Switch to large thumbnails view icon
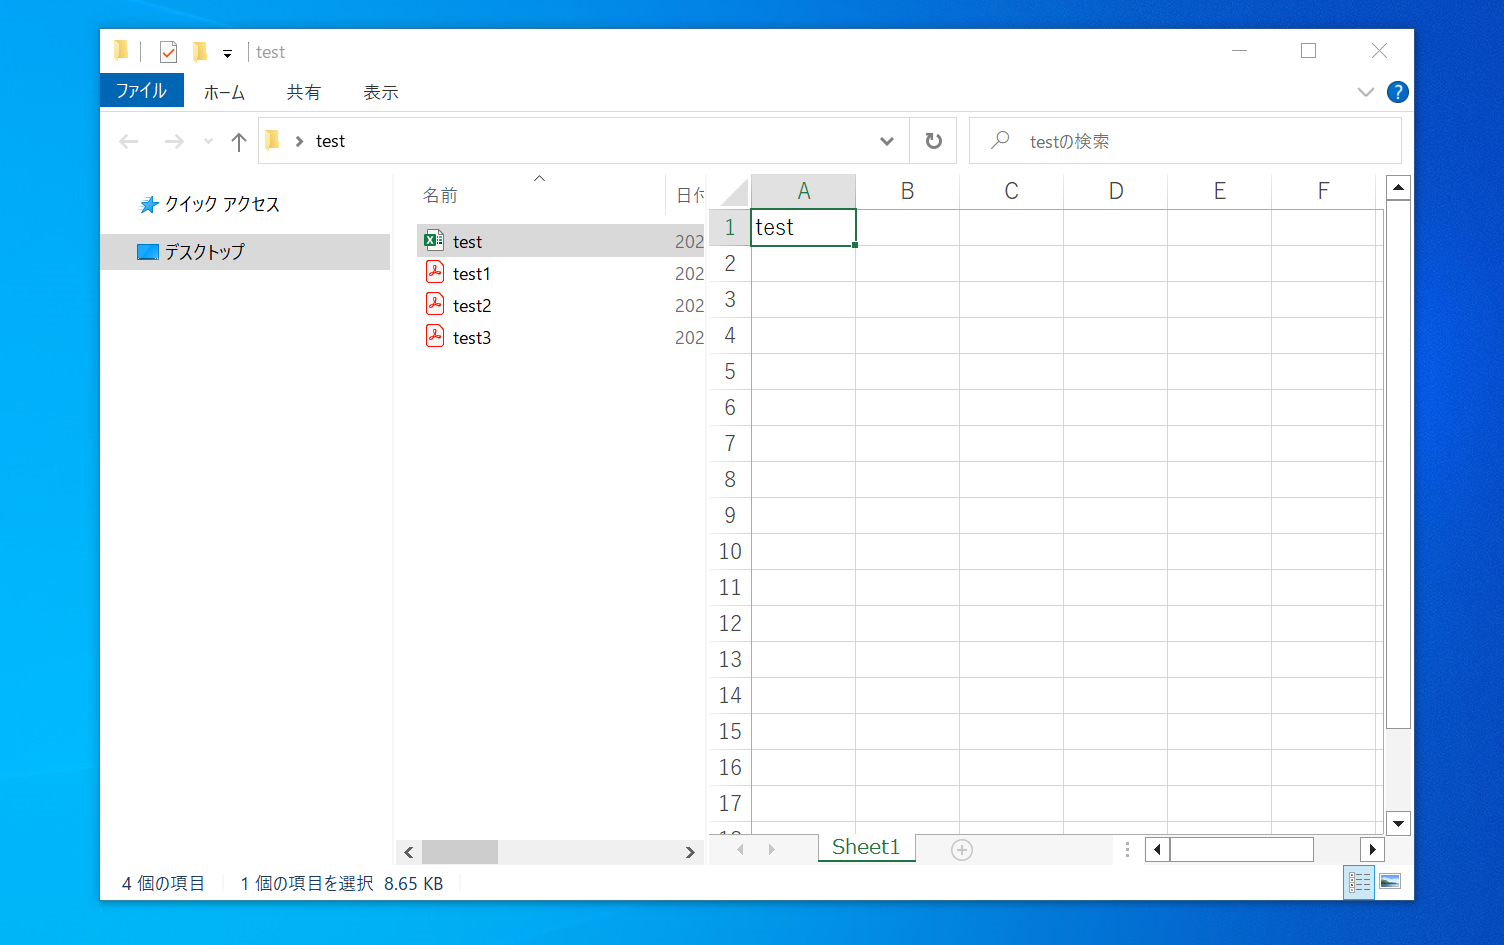Viewport: 1504px width, 945px height. coord(1389,882)
